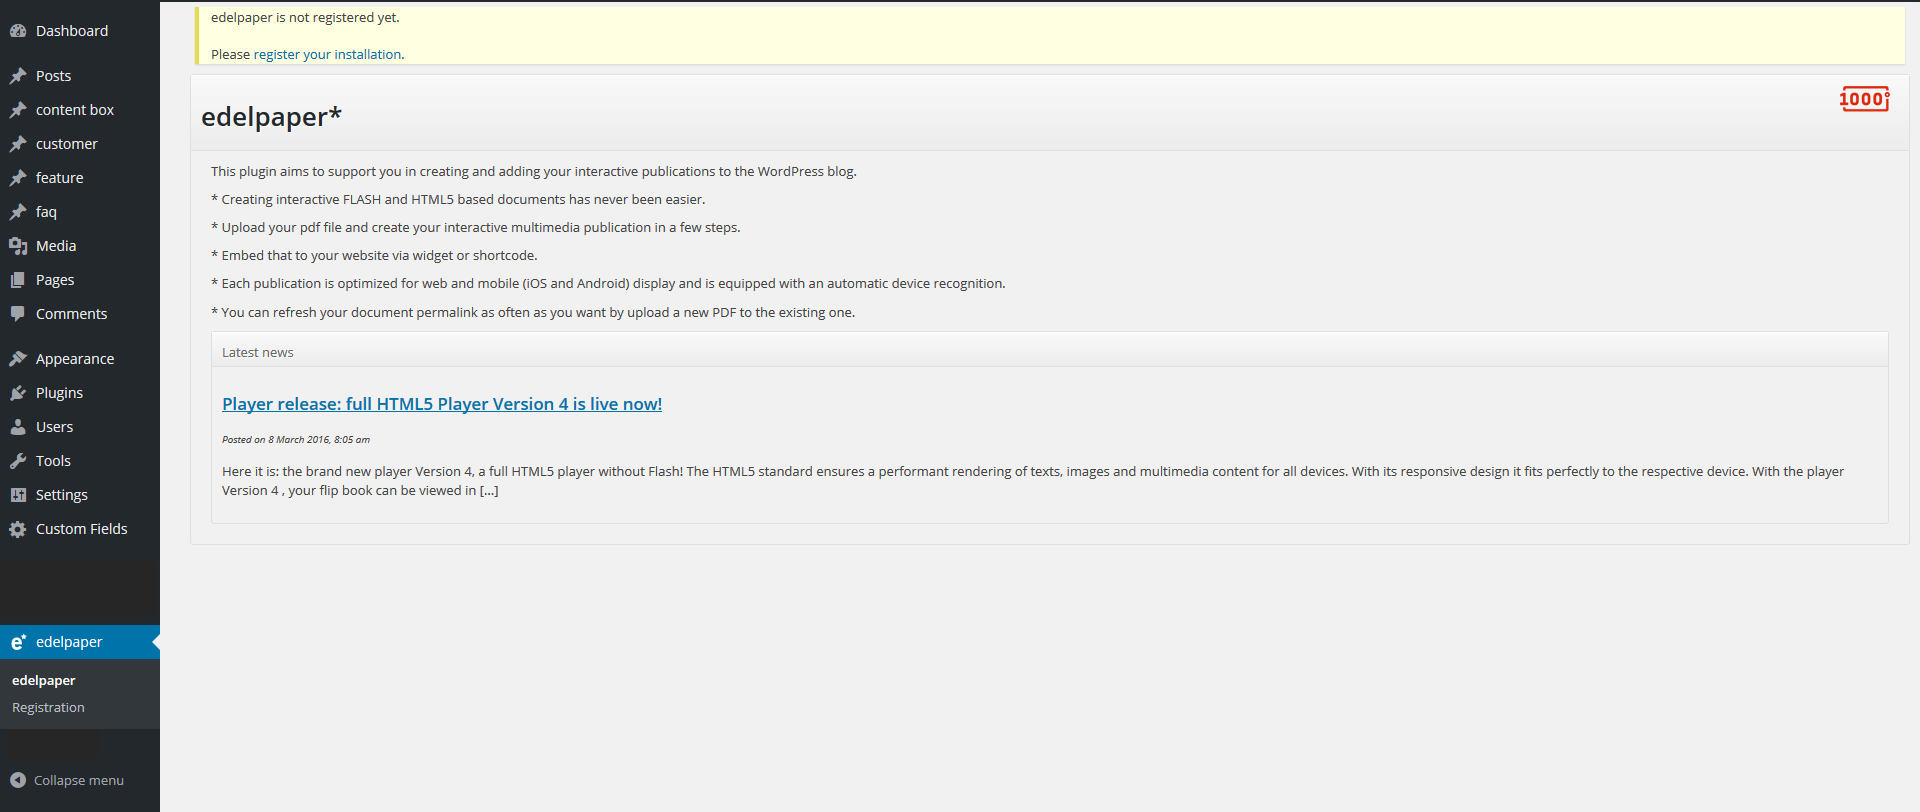Open the Player release HTML5 news link
Image resolution: width=1920 pixels, height=812 pixels.
pos(442,404)
